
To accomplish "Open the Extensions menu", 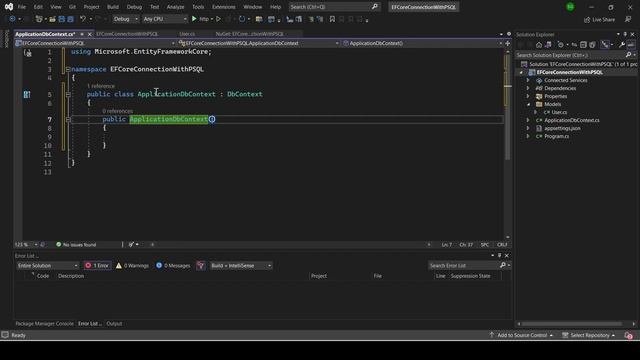I will tap(223, 7).
